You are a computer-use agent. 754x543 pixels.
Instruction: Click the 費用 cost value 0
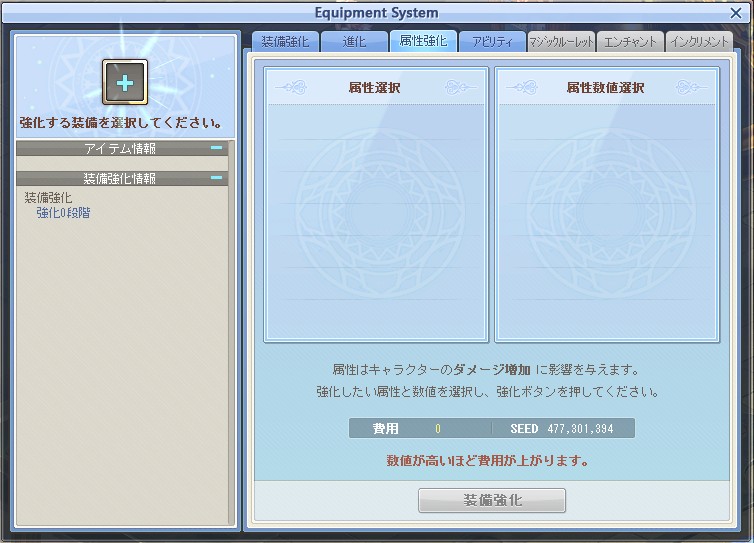[x=438, y=429]
